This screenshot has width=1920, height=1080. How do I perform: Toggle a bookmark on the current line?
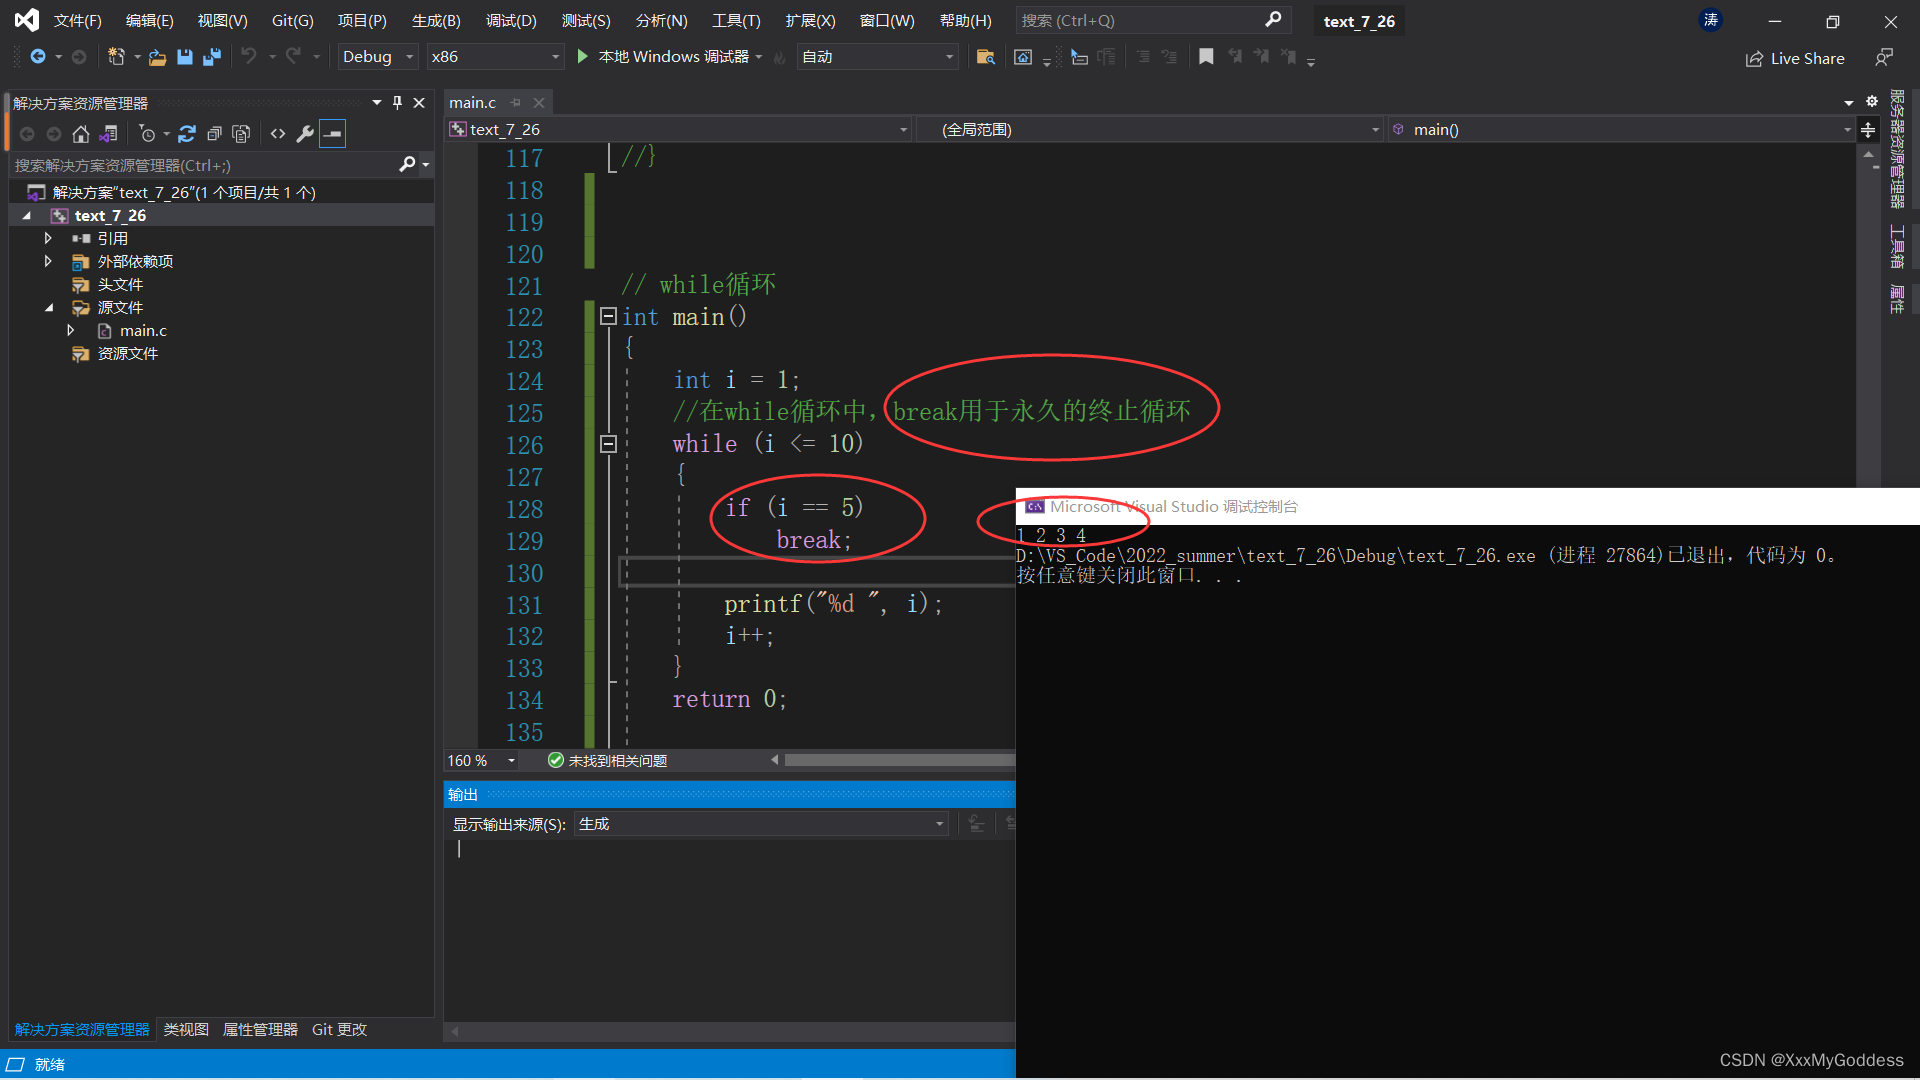coord(1206,57)
